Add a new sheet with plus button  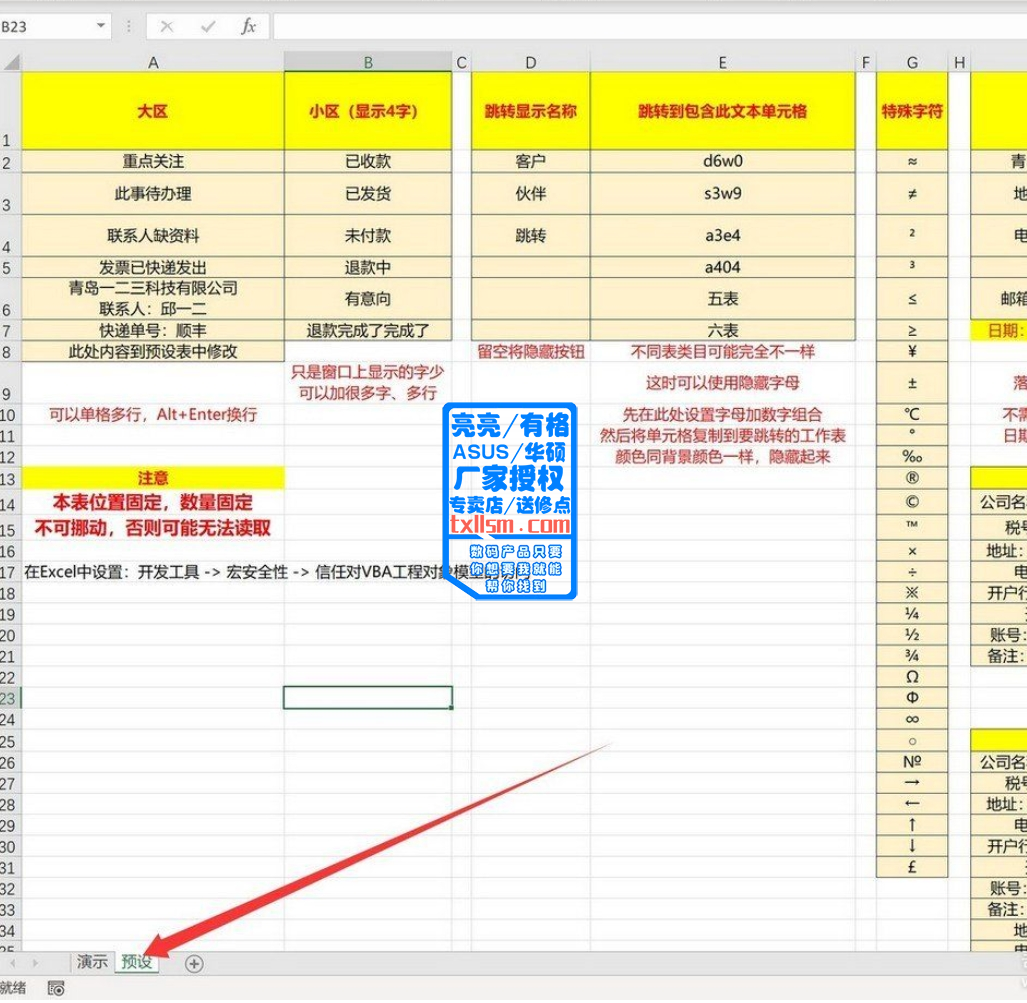pyautogui.click(x=194, y=964)
